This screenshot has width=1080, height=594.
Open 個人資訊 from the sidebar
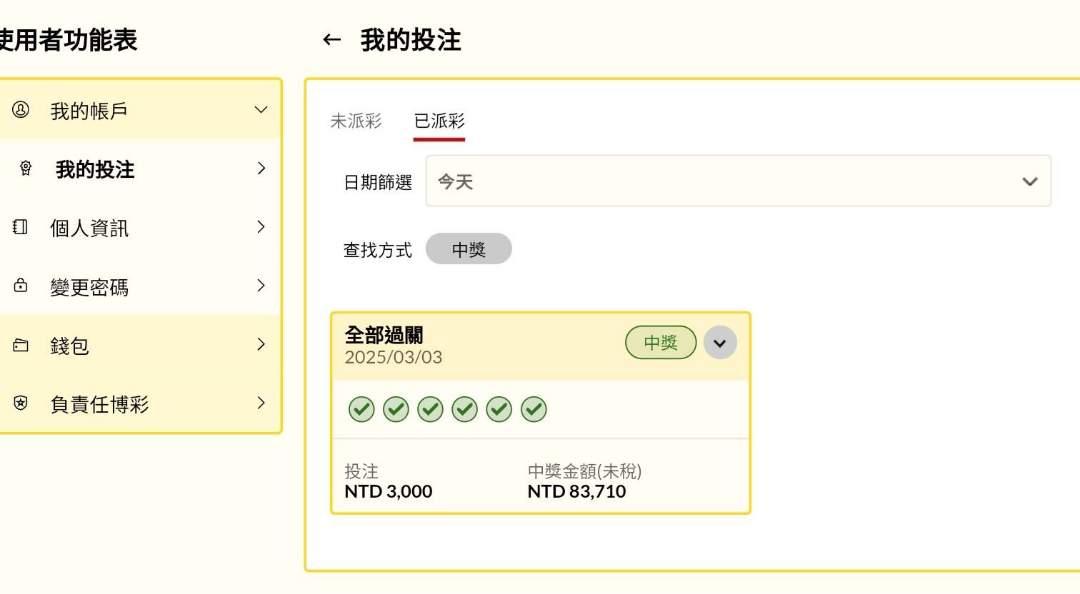click(90, 228)
